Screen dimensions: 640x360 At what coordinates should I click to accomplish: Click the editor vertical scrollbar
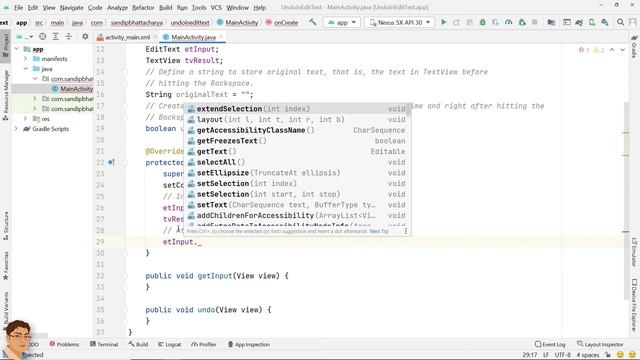[x=627, y=200]
